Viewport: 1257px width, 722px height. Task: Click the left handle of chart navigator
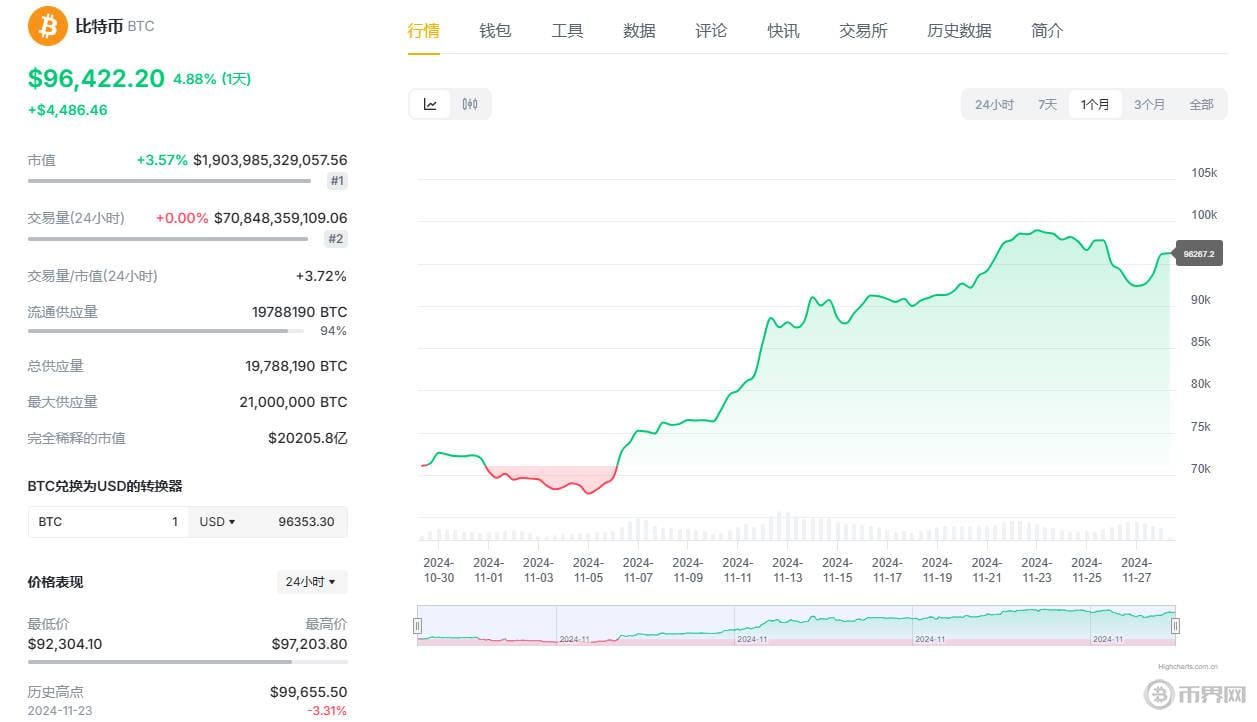point(418,626)
